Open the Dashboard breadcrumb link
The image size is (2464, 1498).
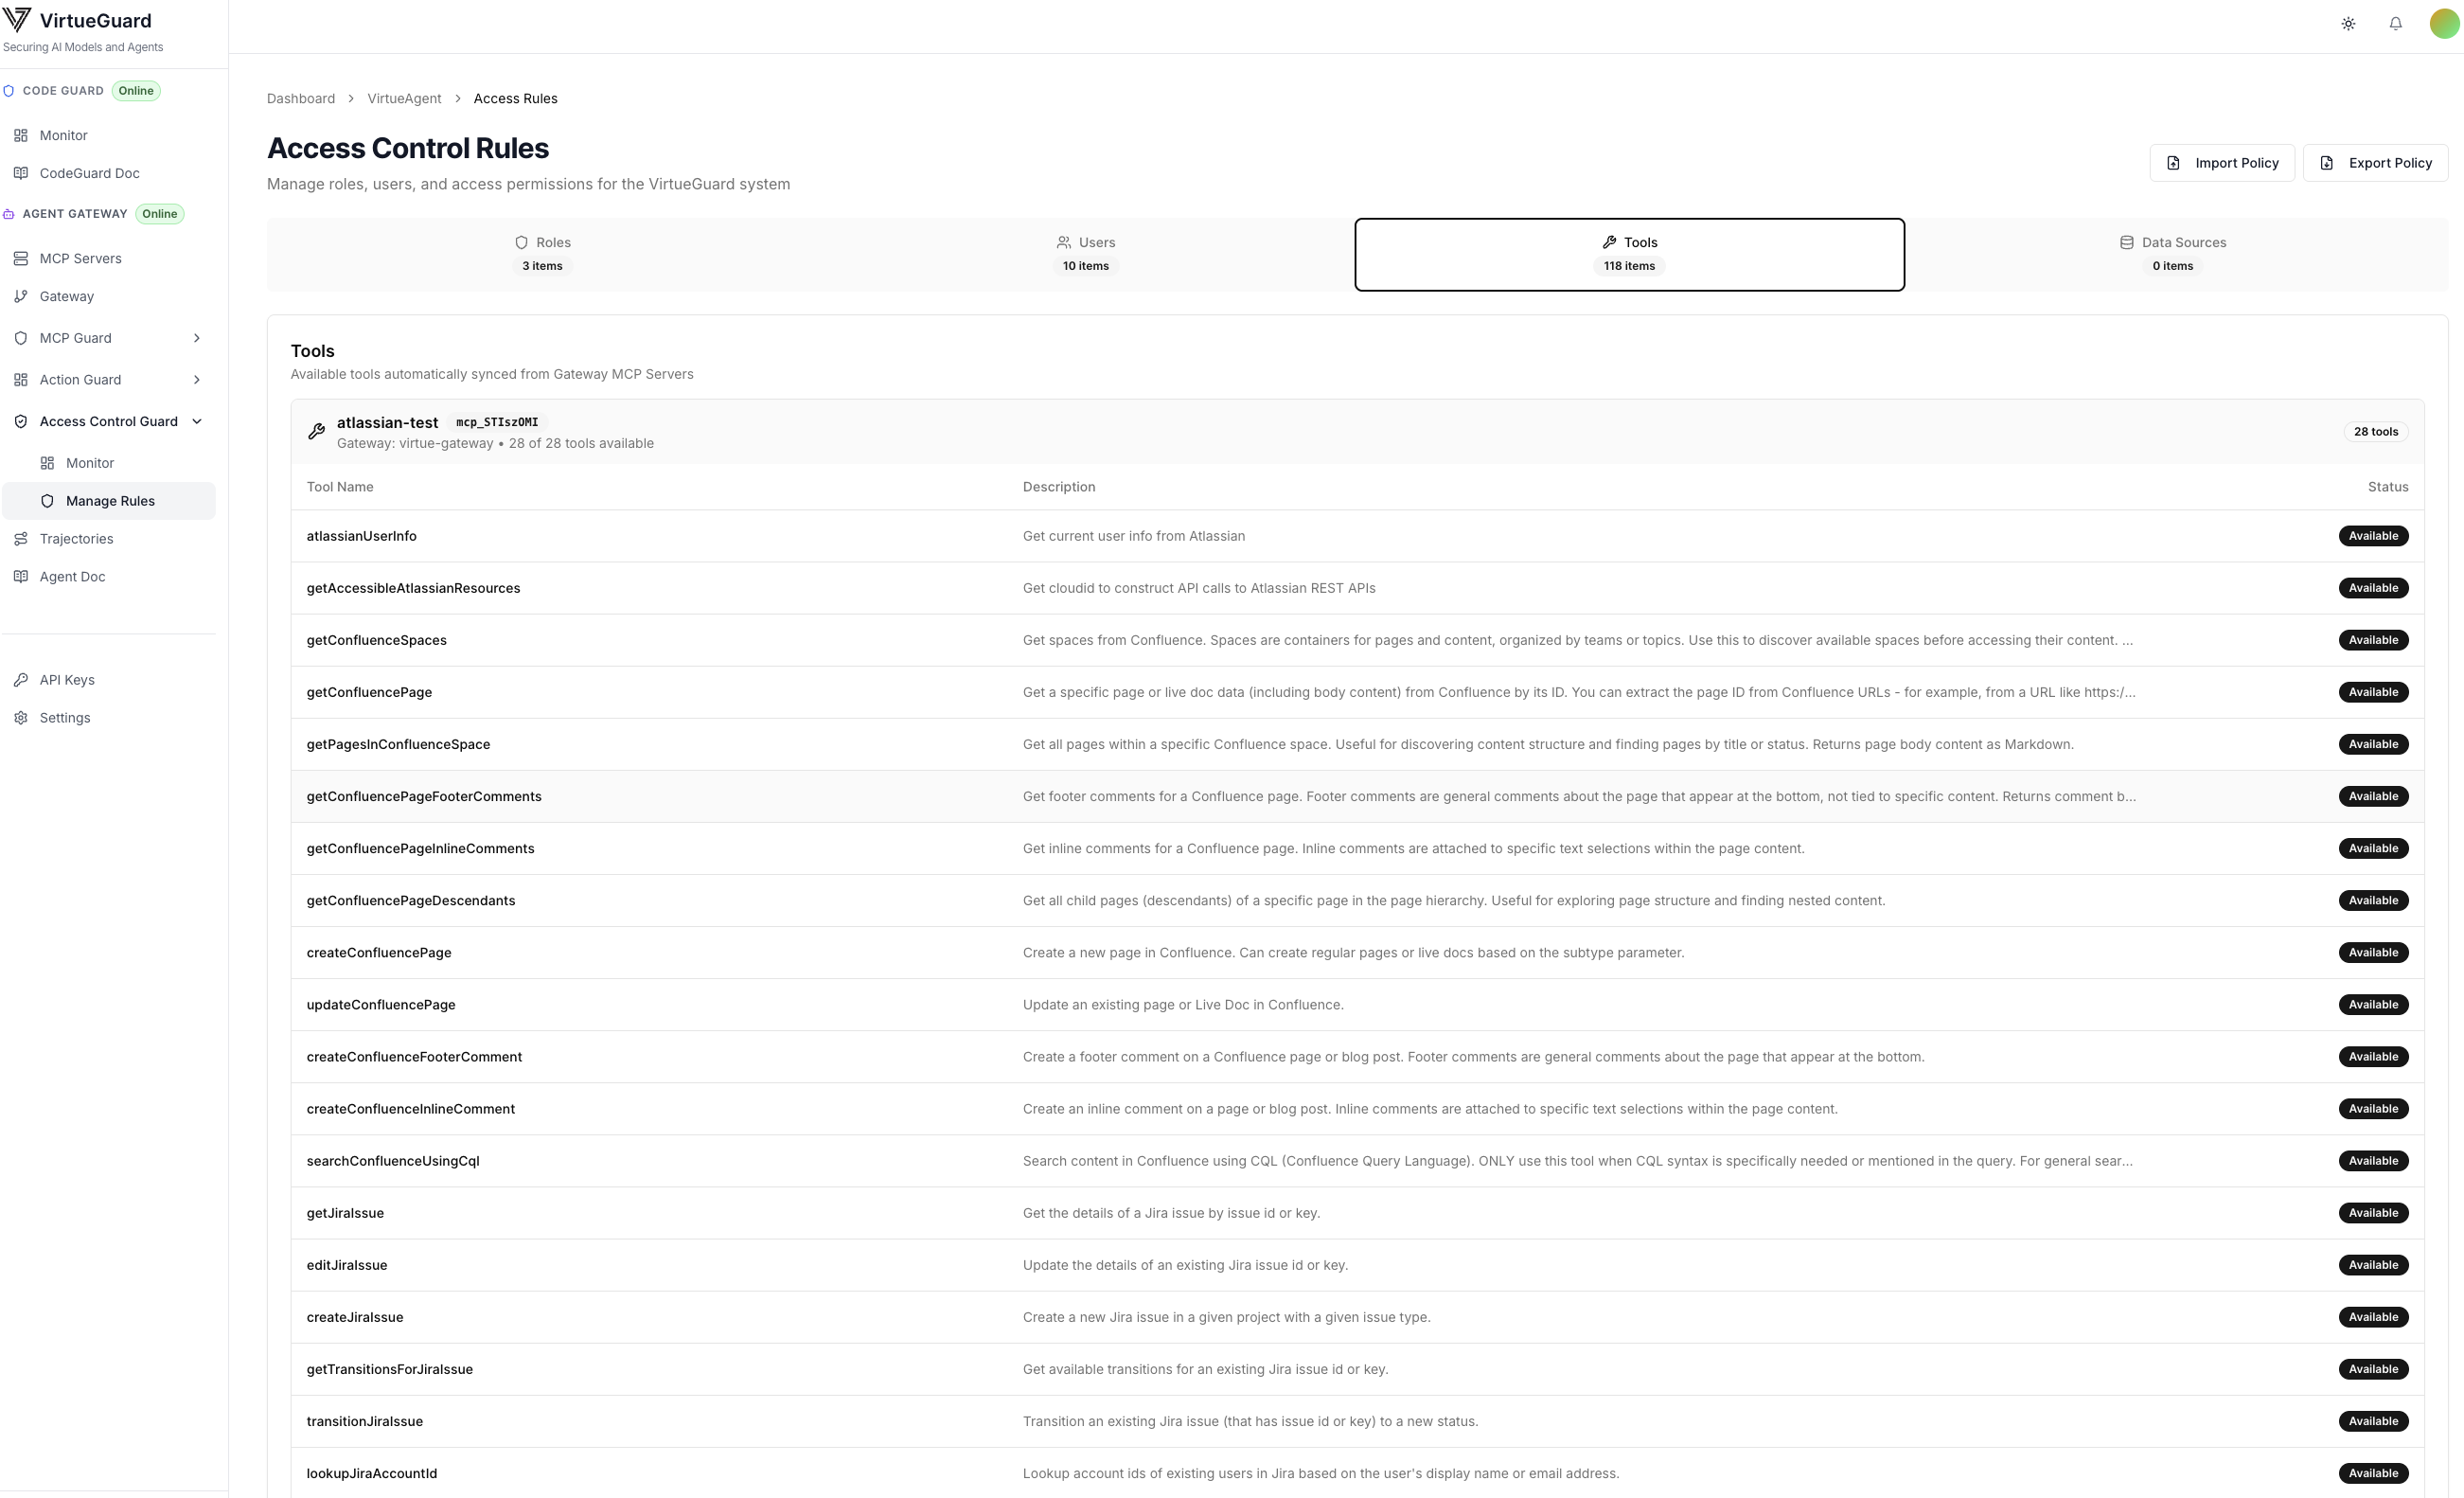point(300,98)
